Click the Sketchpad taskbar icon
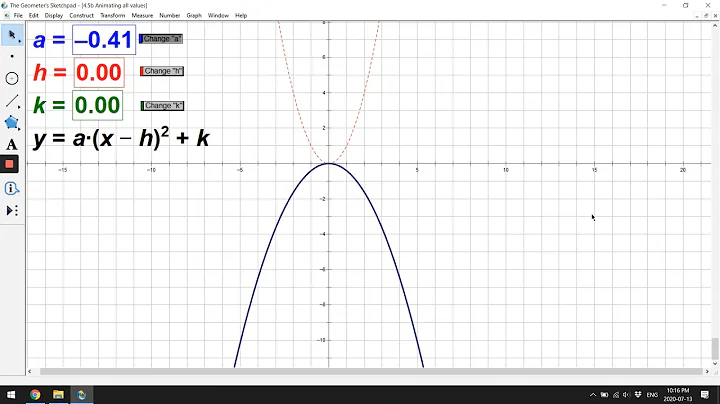 pos(82,395)
